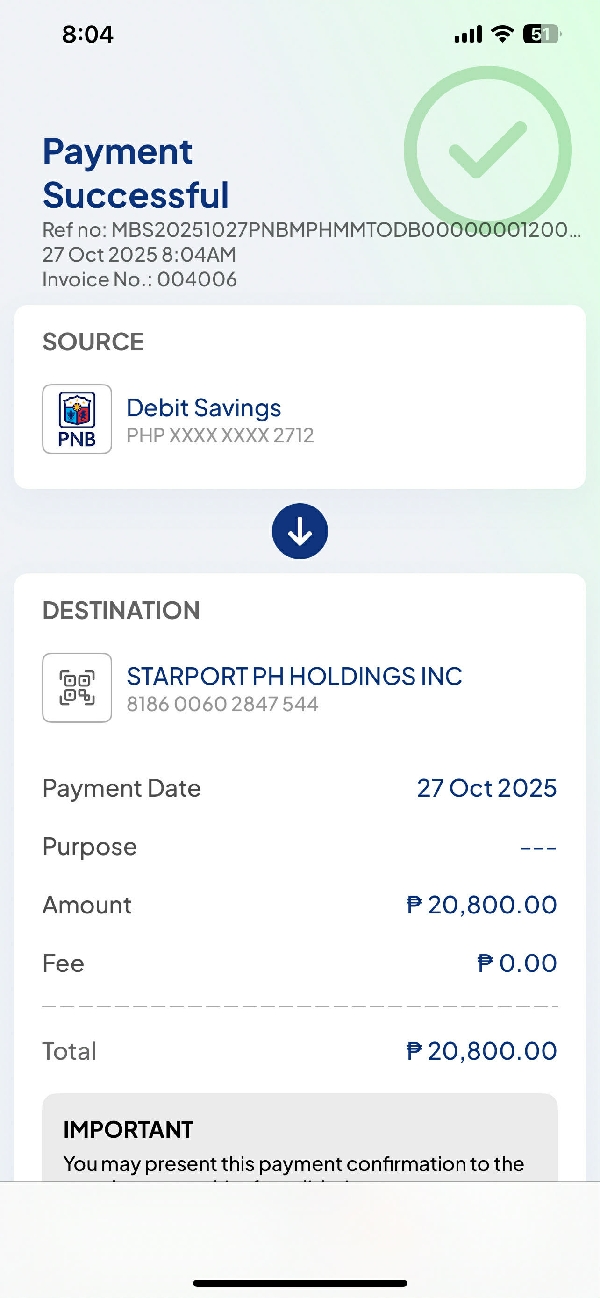
Task: Select the Debit Savings account name
Action: [x=203, y=407]
